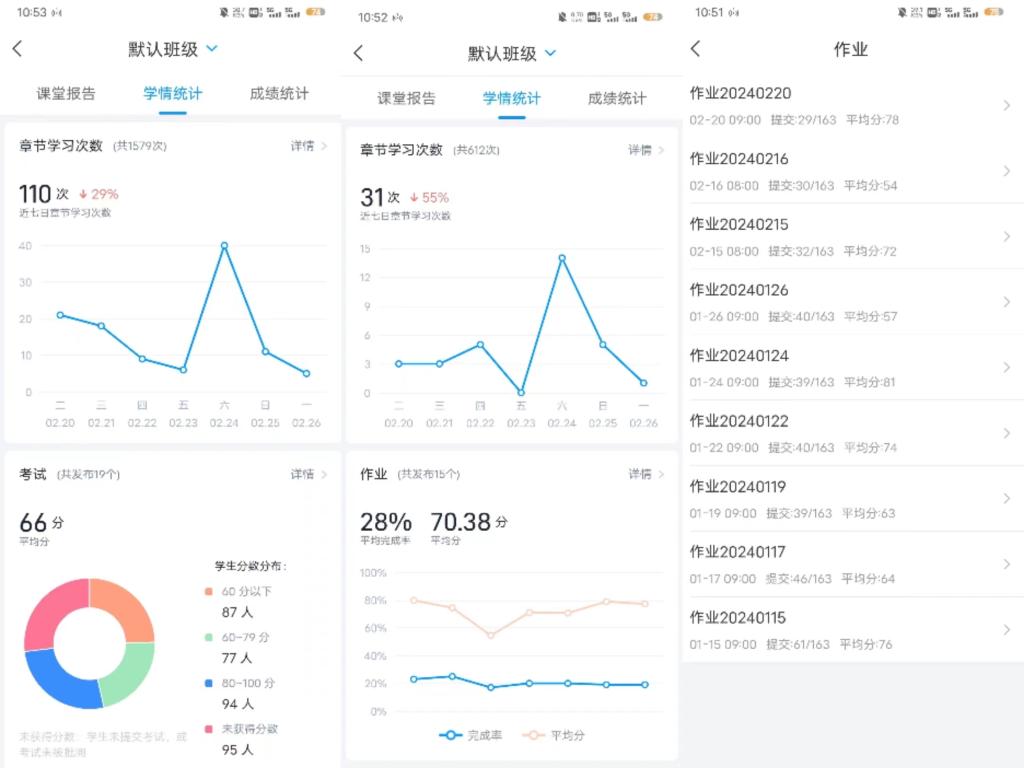Viewport: 1024px width, 768px height.
Task: Tap back arrow on middle phone screen
Action: (x=358, y=54)
